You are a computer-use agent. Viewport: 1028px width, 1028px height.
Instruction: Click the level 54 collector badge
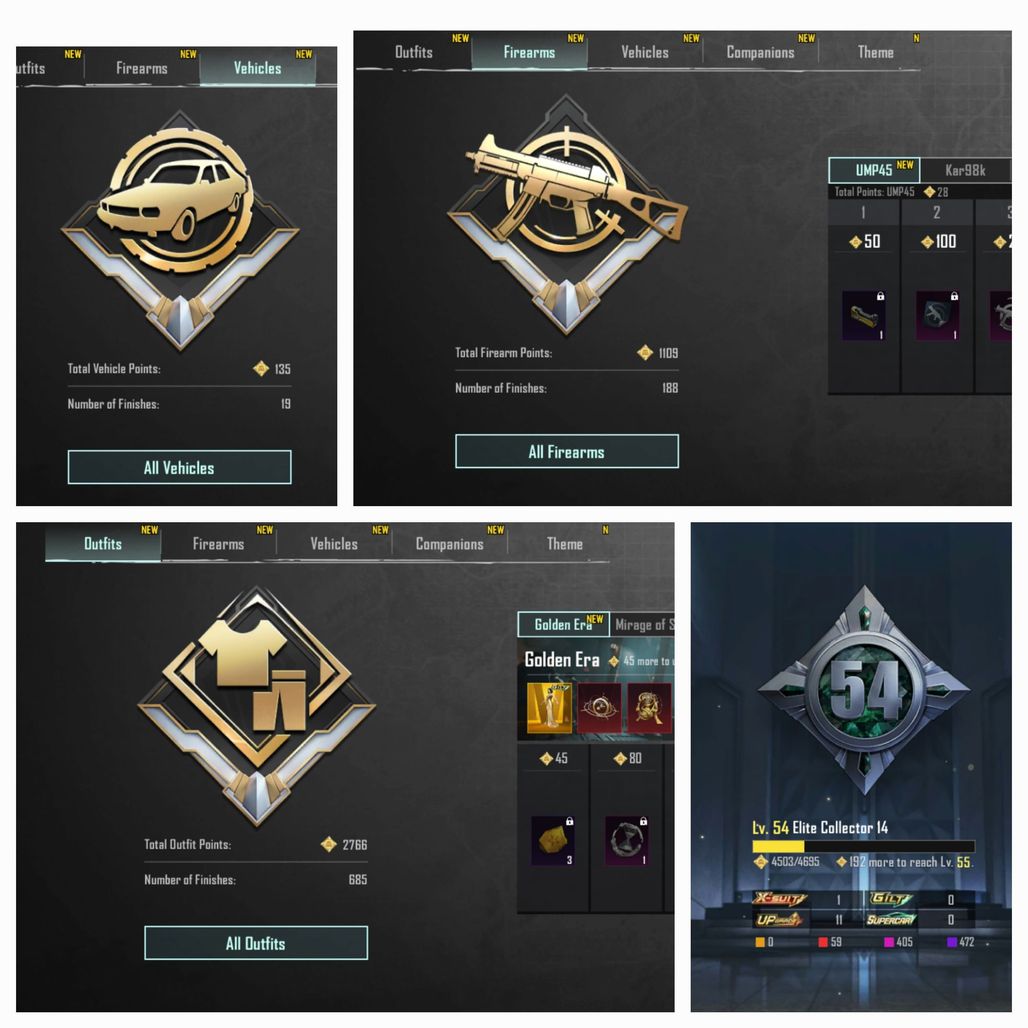coord(864,690)
